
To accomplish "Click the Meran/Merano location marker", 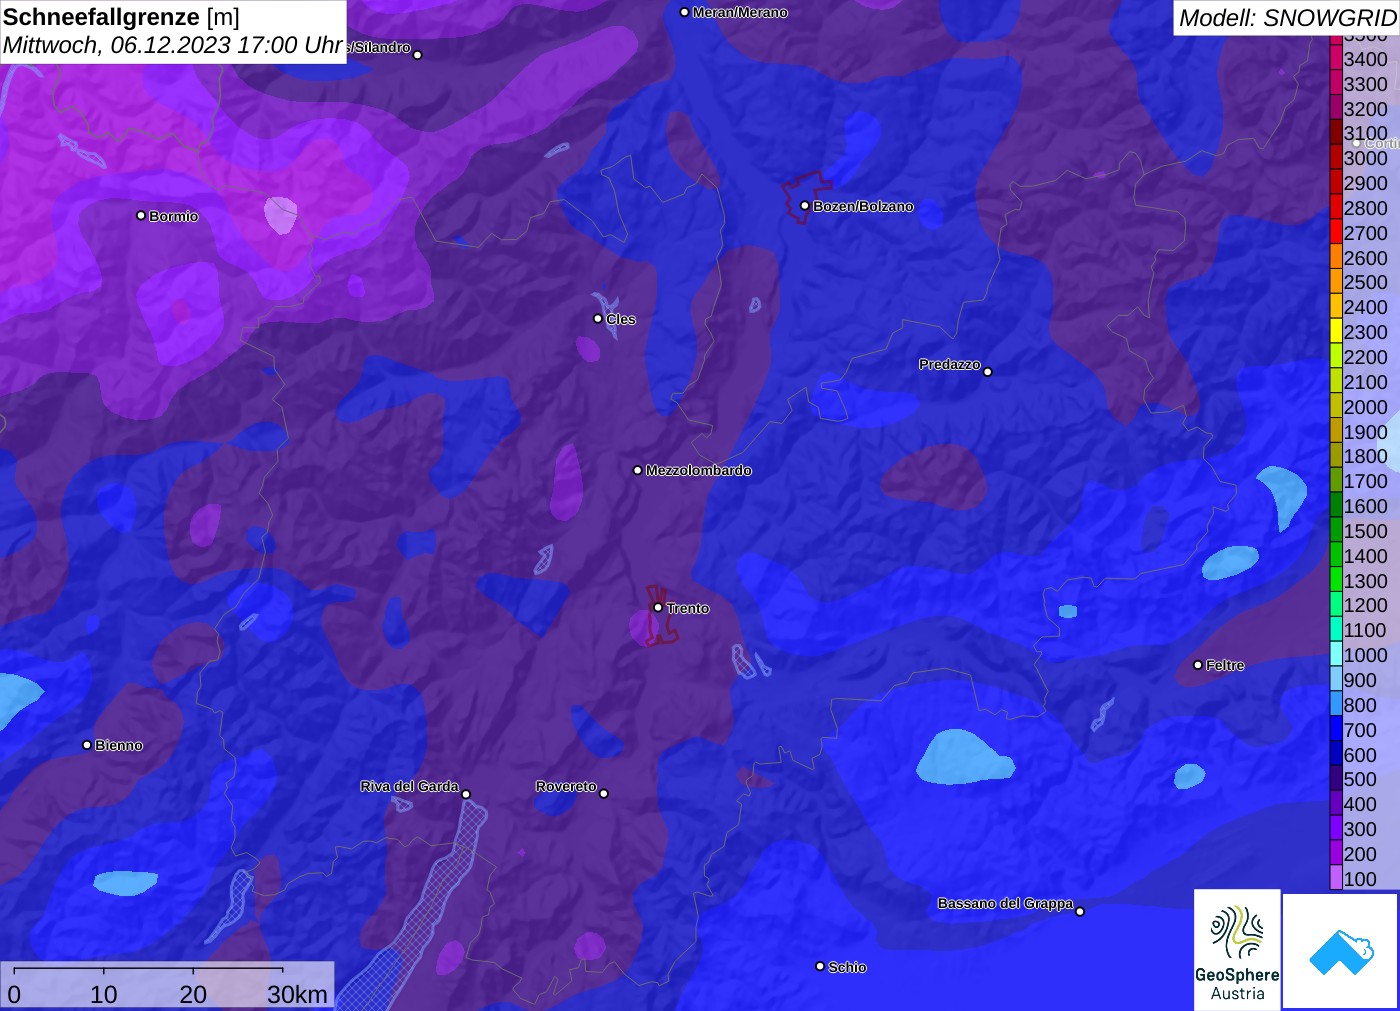I will coord(684,12).
